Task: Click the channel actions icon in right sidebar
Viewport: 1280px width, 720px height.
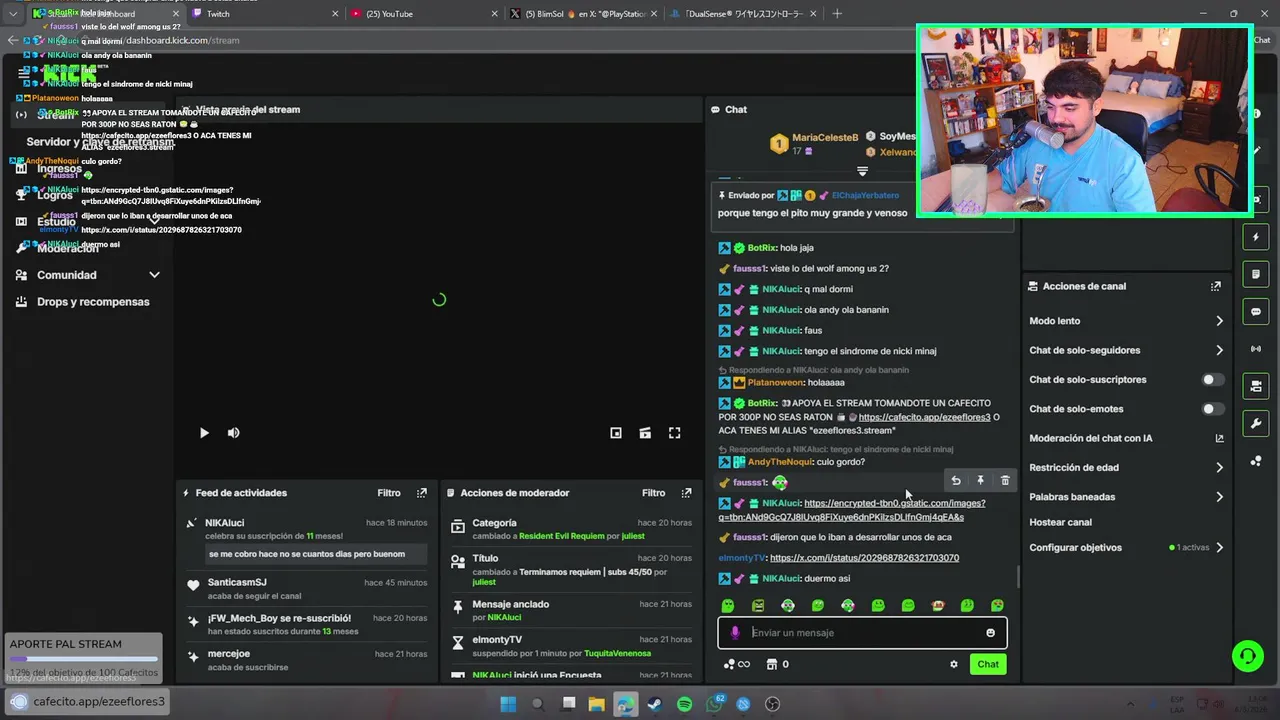Action: tap(1256, 386)
